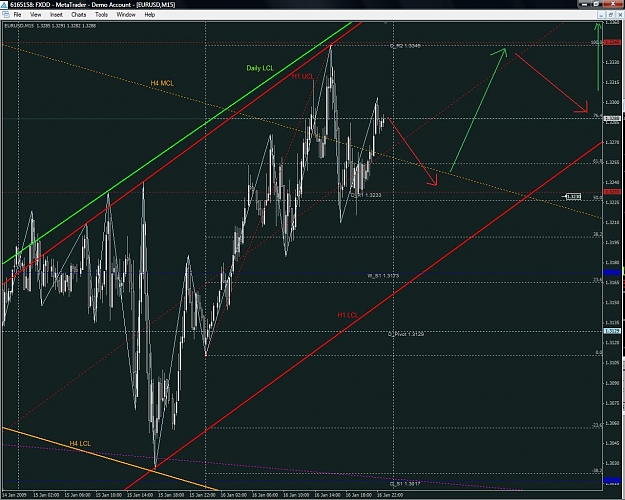Minimize the MetaTrader application window
The image size is (625, 500).
584,4
